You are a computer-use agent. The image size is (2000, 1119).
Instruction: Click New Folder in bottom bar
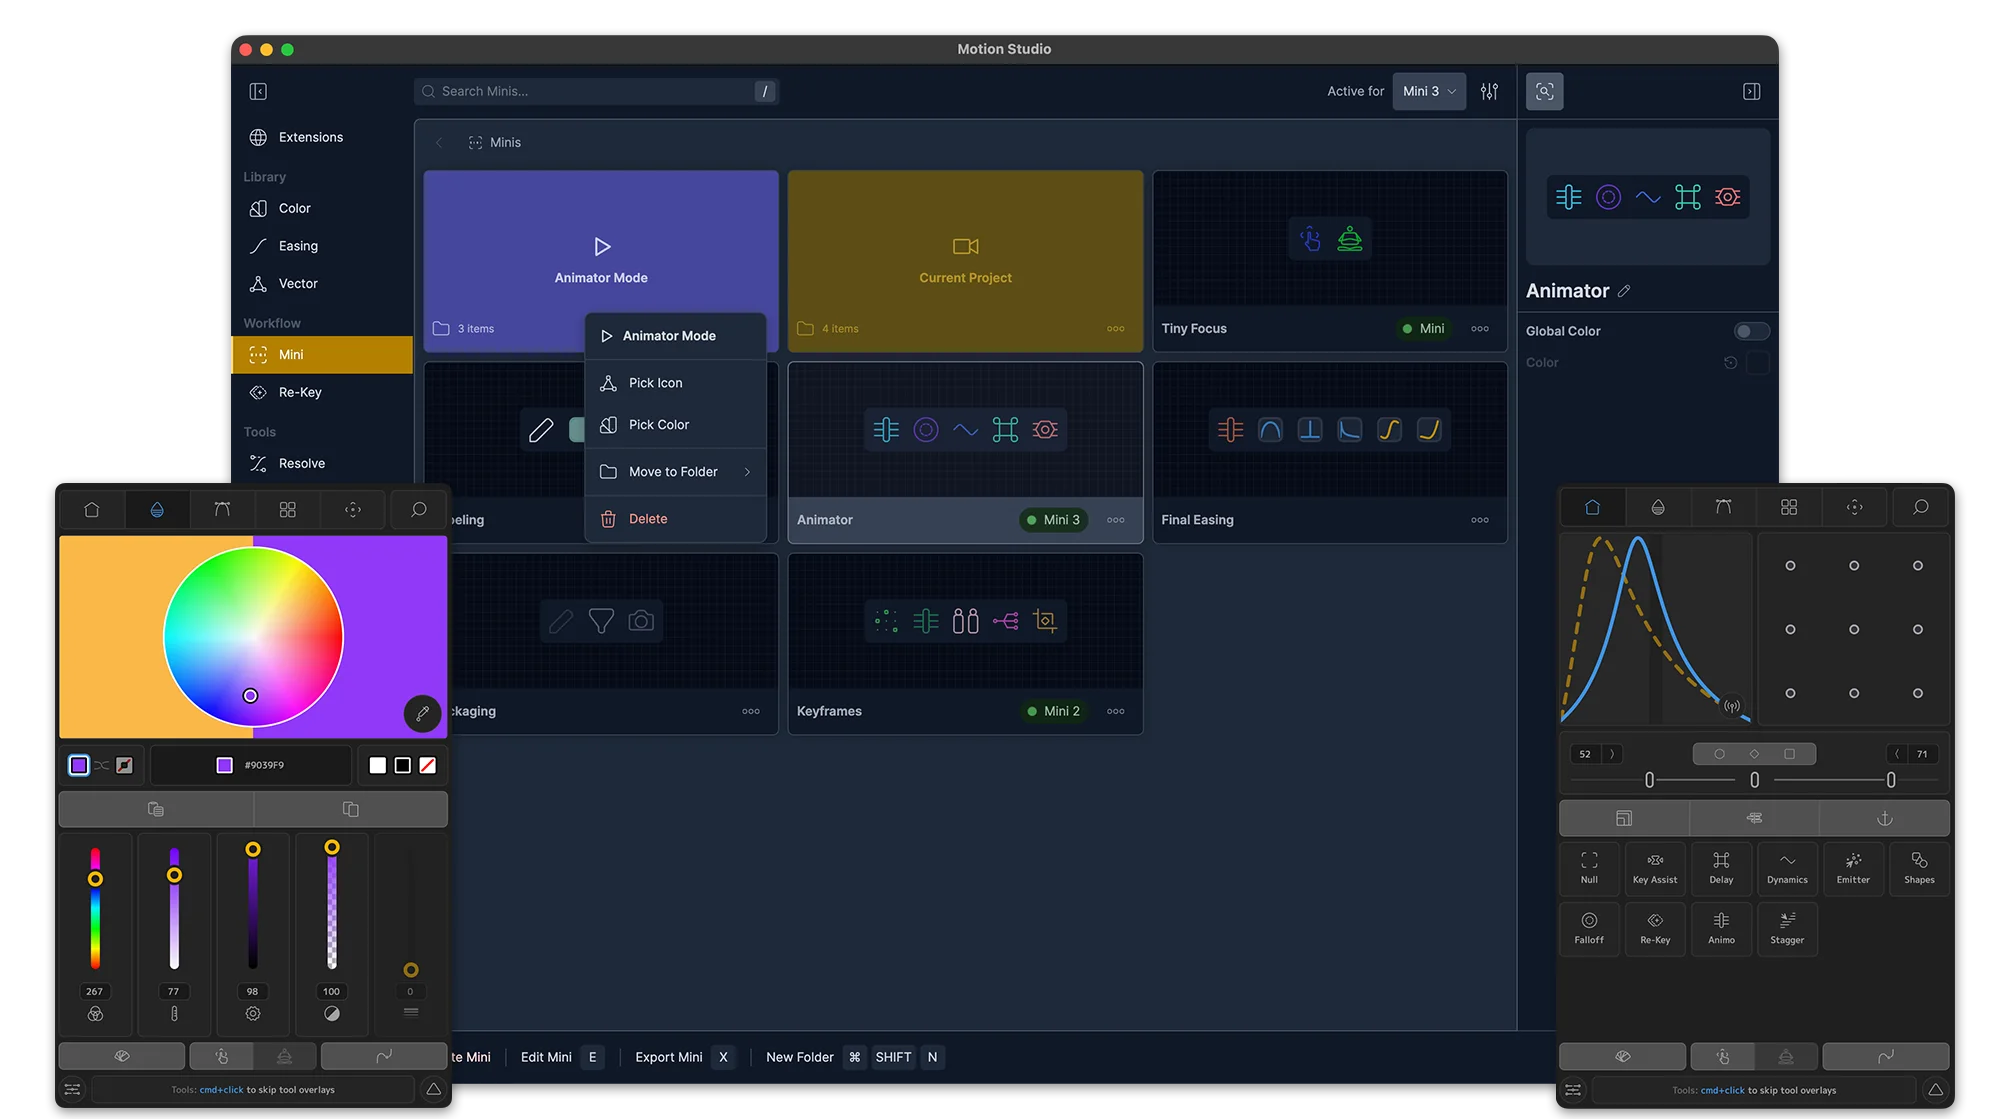point(800,1057)
